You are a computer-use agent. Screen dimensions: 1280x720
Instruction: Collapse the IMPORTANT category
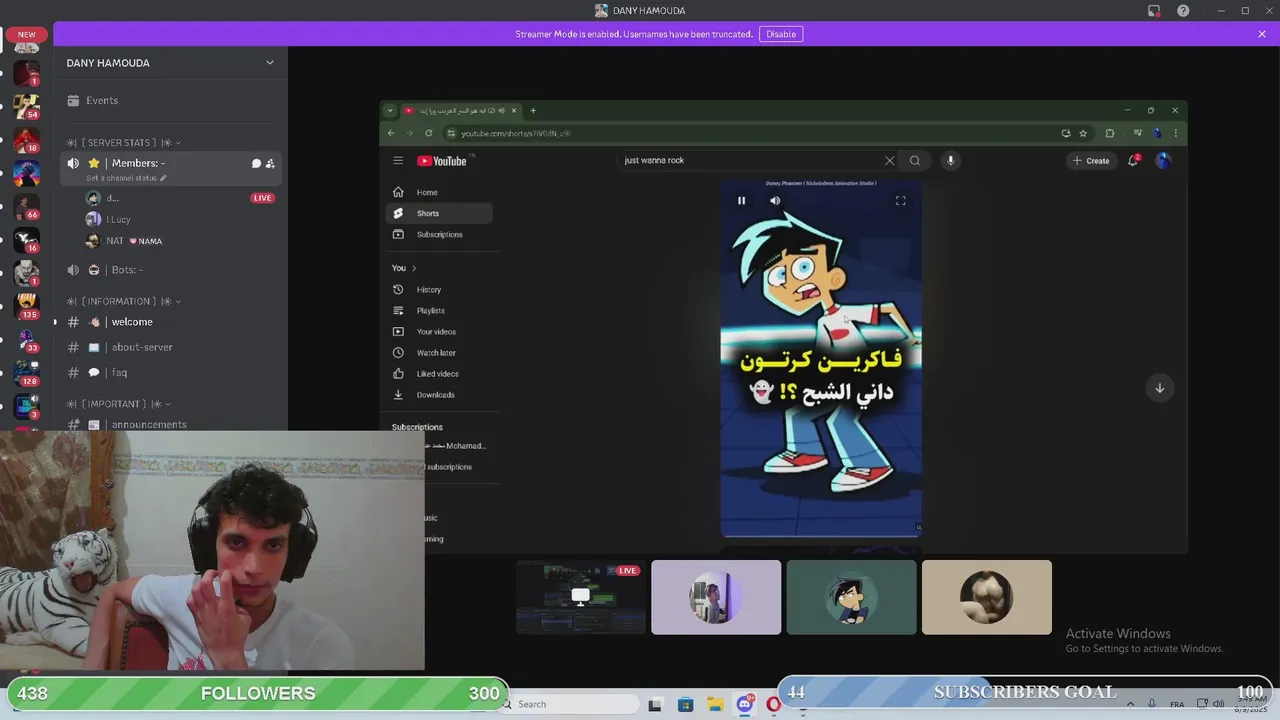click(x=118, y=404)
